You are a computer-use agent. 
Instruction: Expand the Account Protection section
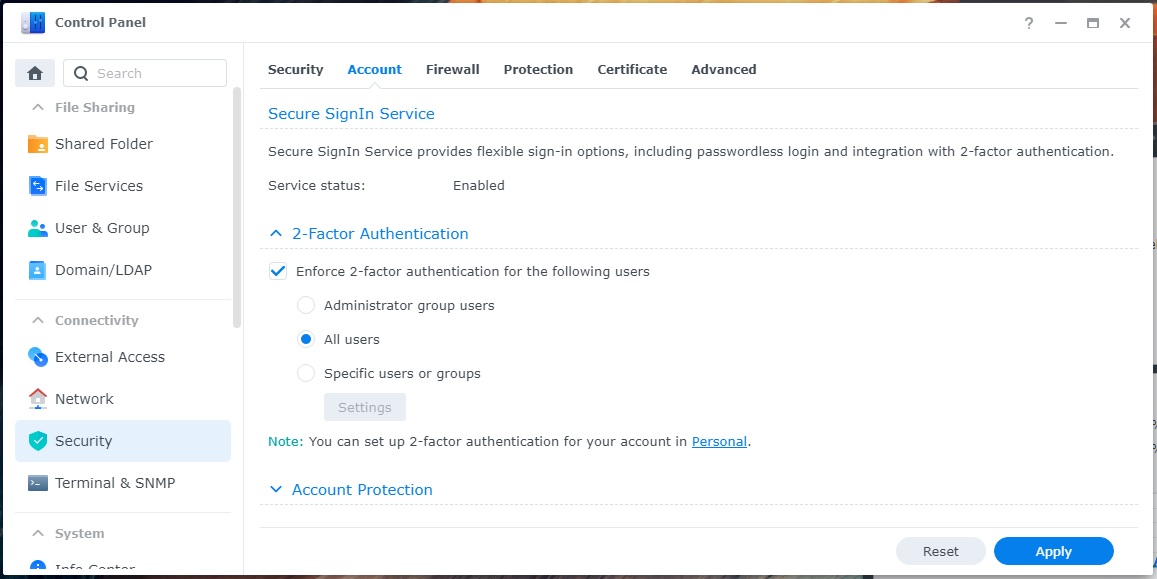click(x=276, y=489)
